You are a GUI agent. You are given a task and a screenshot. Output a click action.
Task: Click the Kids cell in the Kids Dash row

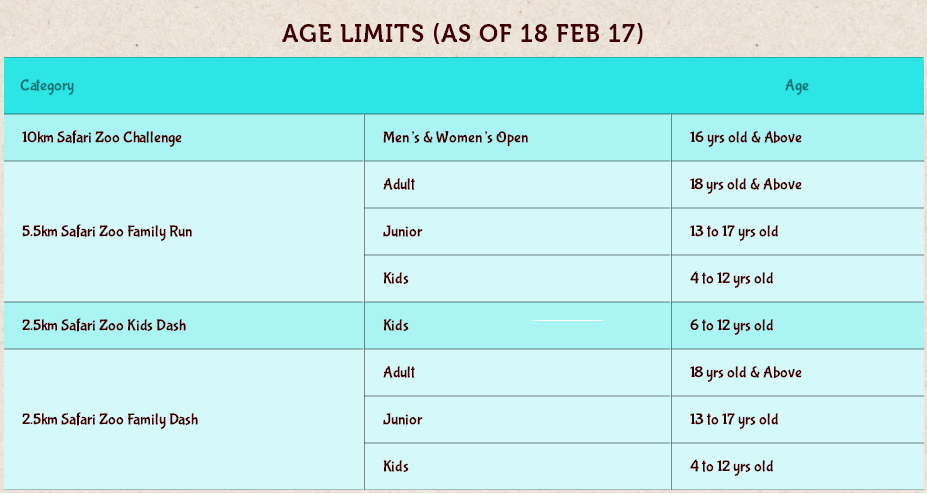[517, 325]
